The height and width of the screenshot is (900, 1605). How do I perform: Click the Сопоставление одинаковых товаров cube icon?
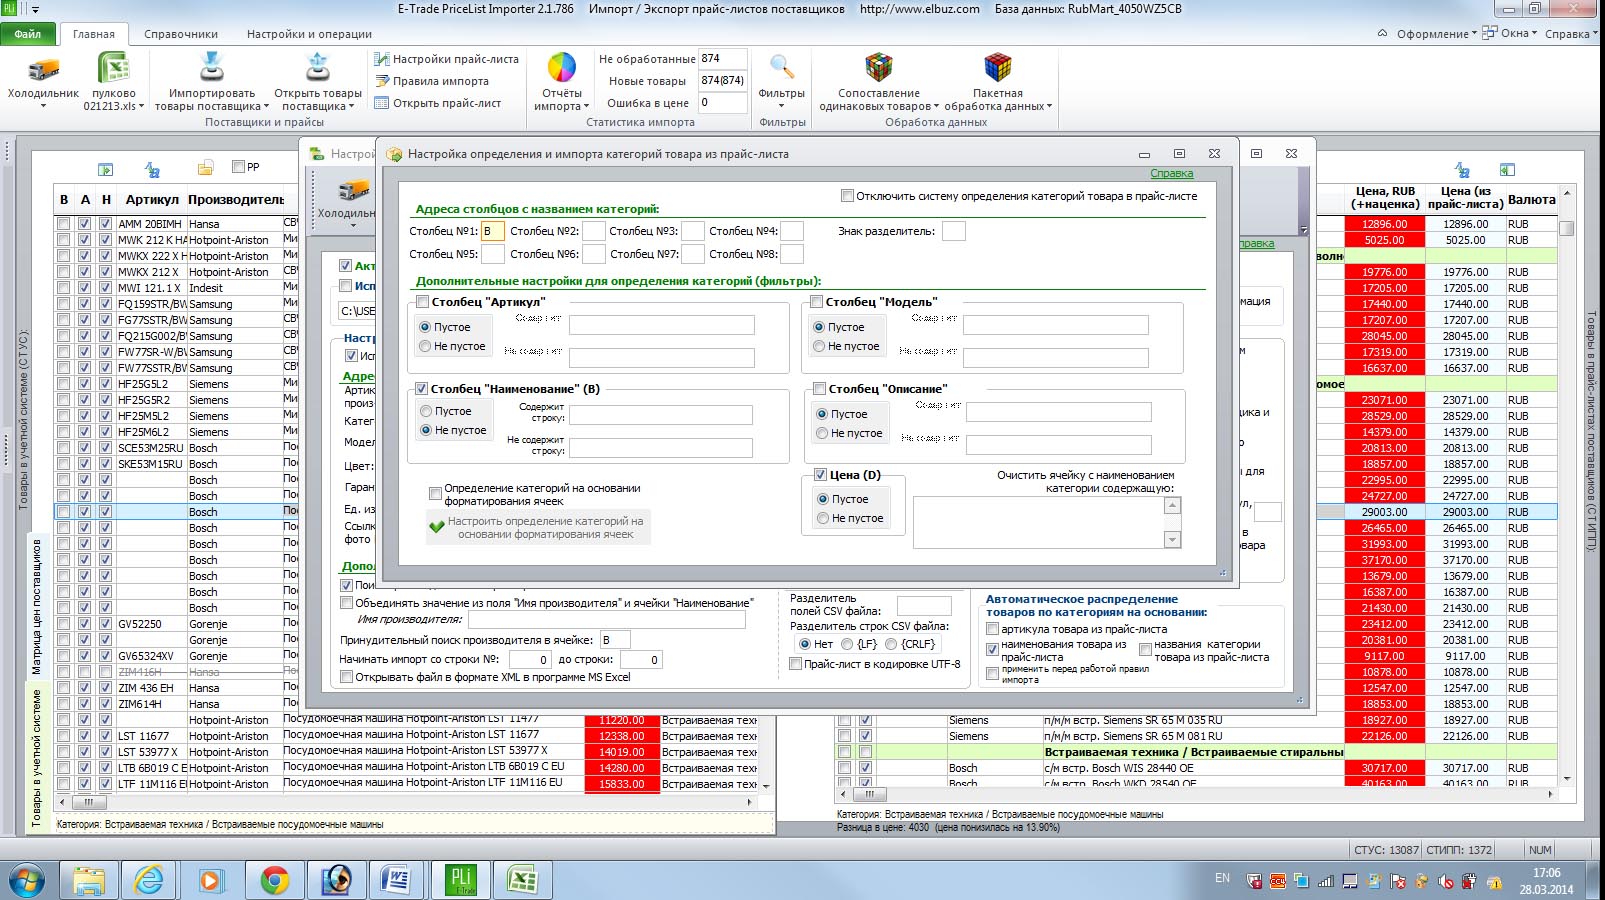click(878, 67)
